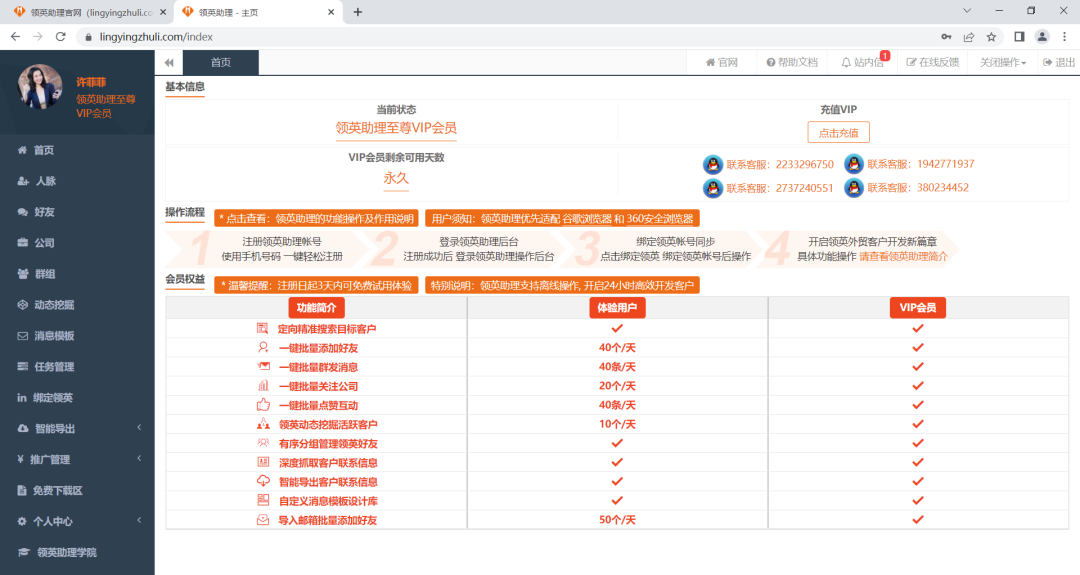Reload the page in the browser
This screenshot has width=1080, height=575.
pyautogui.click(x=61, y=36)
